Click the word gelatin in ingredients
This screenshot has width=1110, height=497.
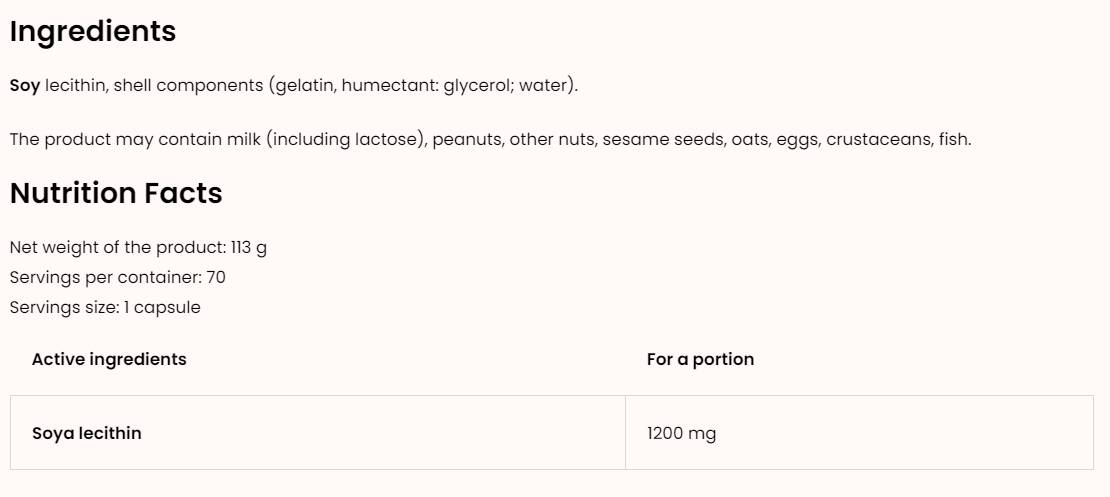click(x=305, y=86)
